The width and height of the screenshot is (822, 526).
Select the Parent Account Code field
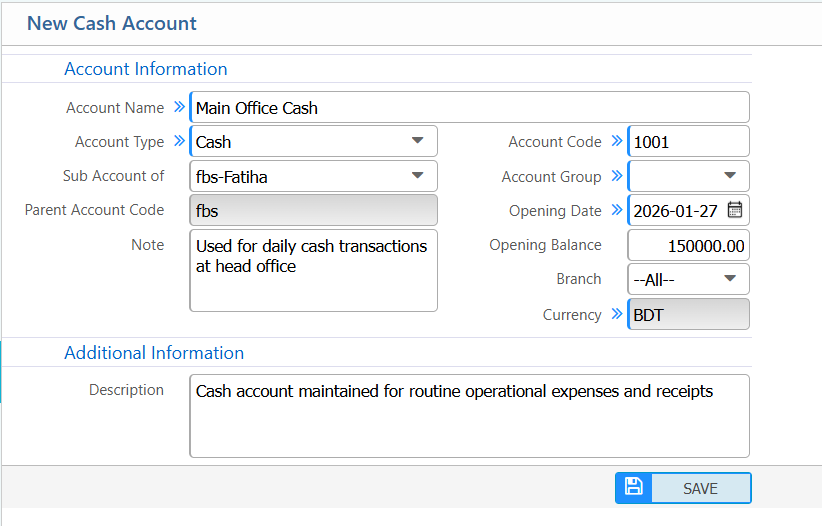click(313, 210)
